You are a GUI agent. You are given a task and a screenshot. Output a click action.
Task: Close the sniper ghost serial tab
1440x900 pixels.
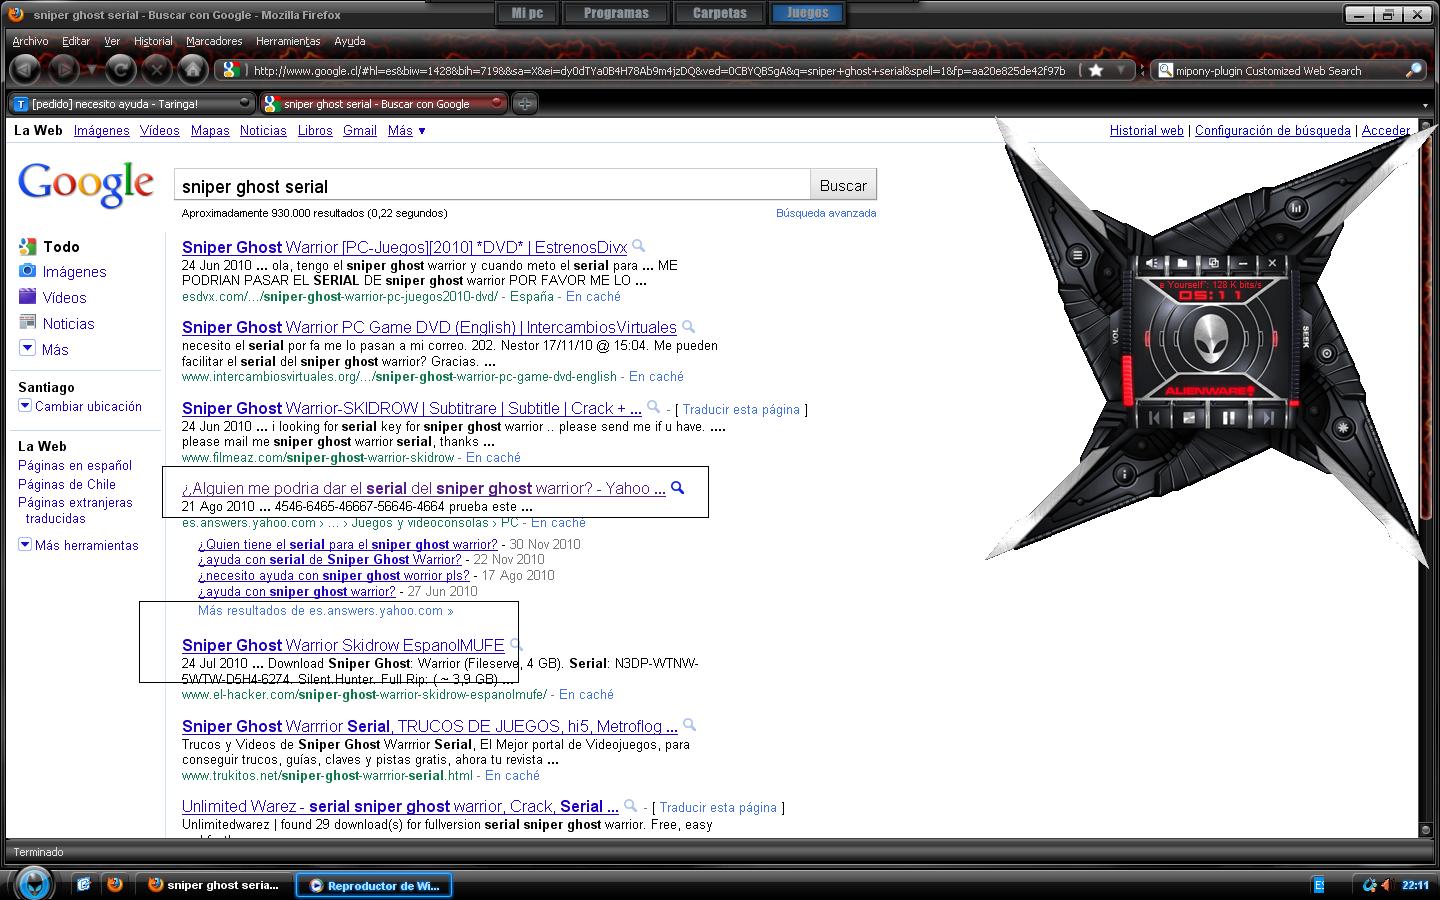(497, 103)
